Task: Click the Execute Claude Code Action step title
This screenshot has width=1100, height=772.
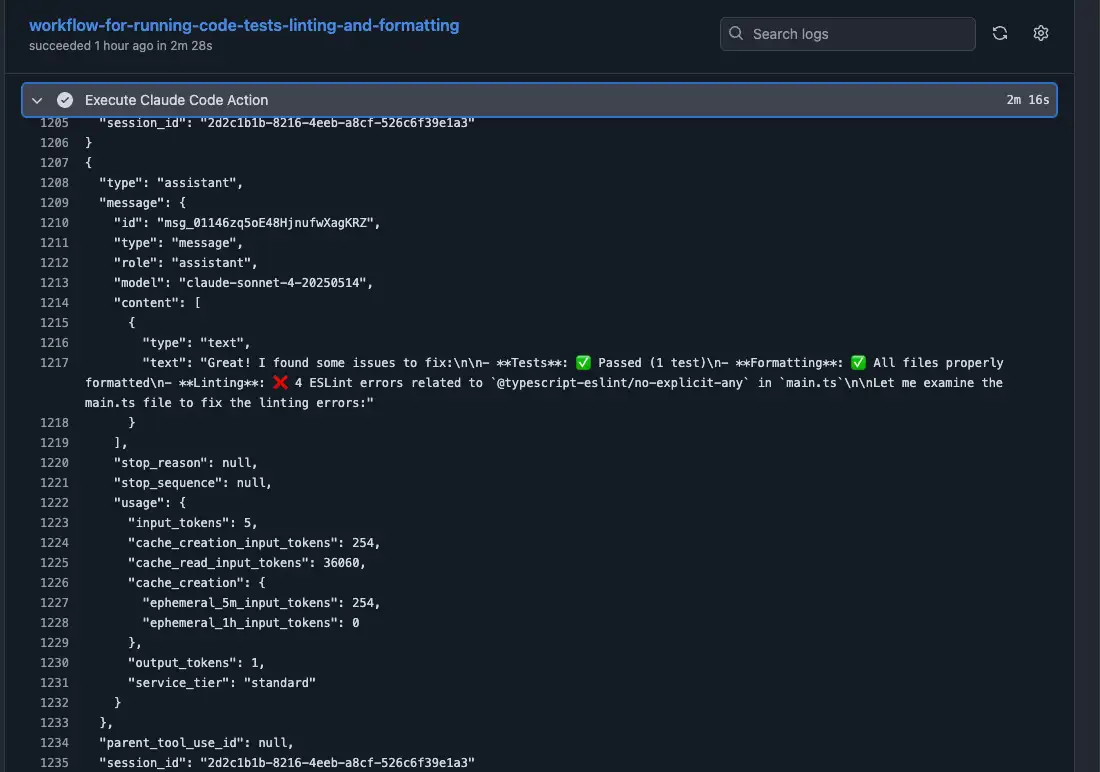Action: point(176,100)
